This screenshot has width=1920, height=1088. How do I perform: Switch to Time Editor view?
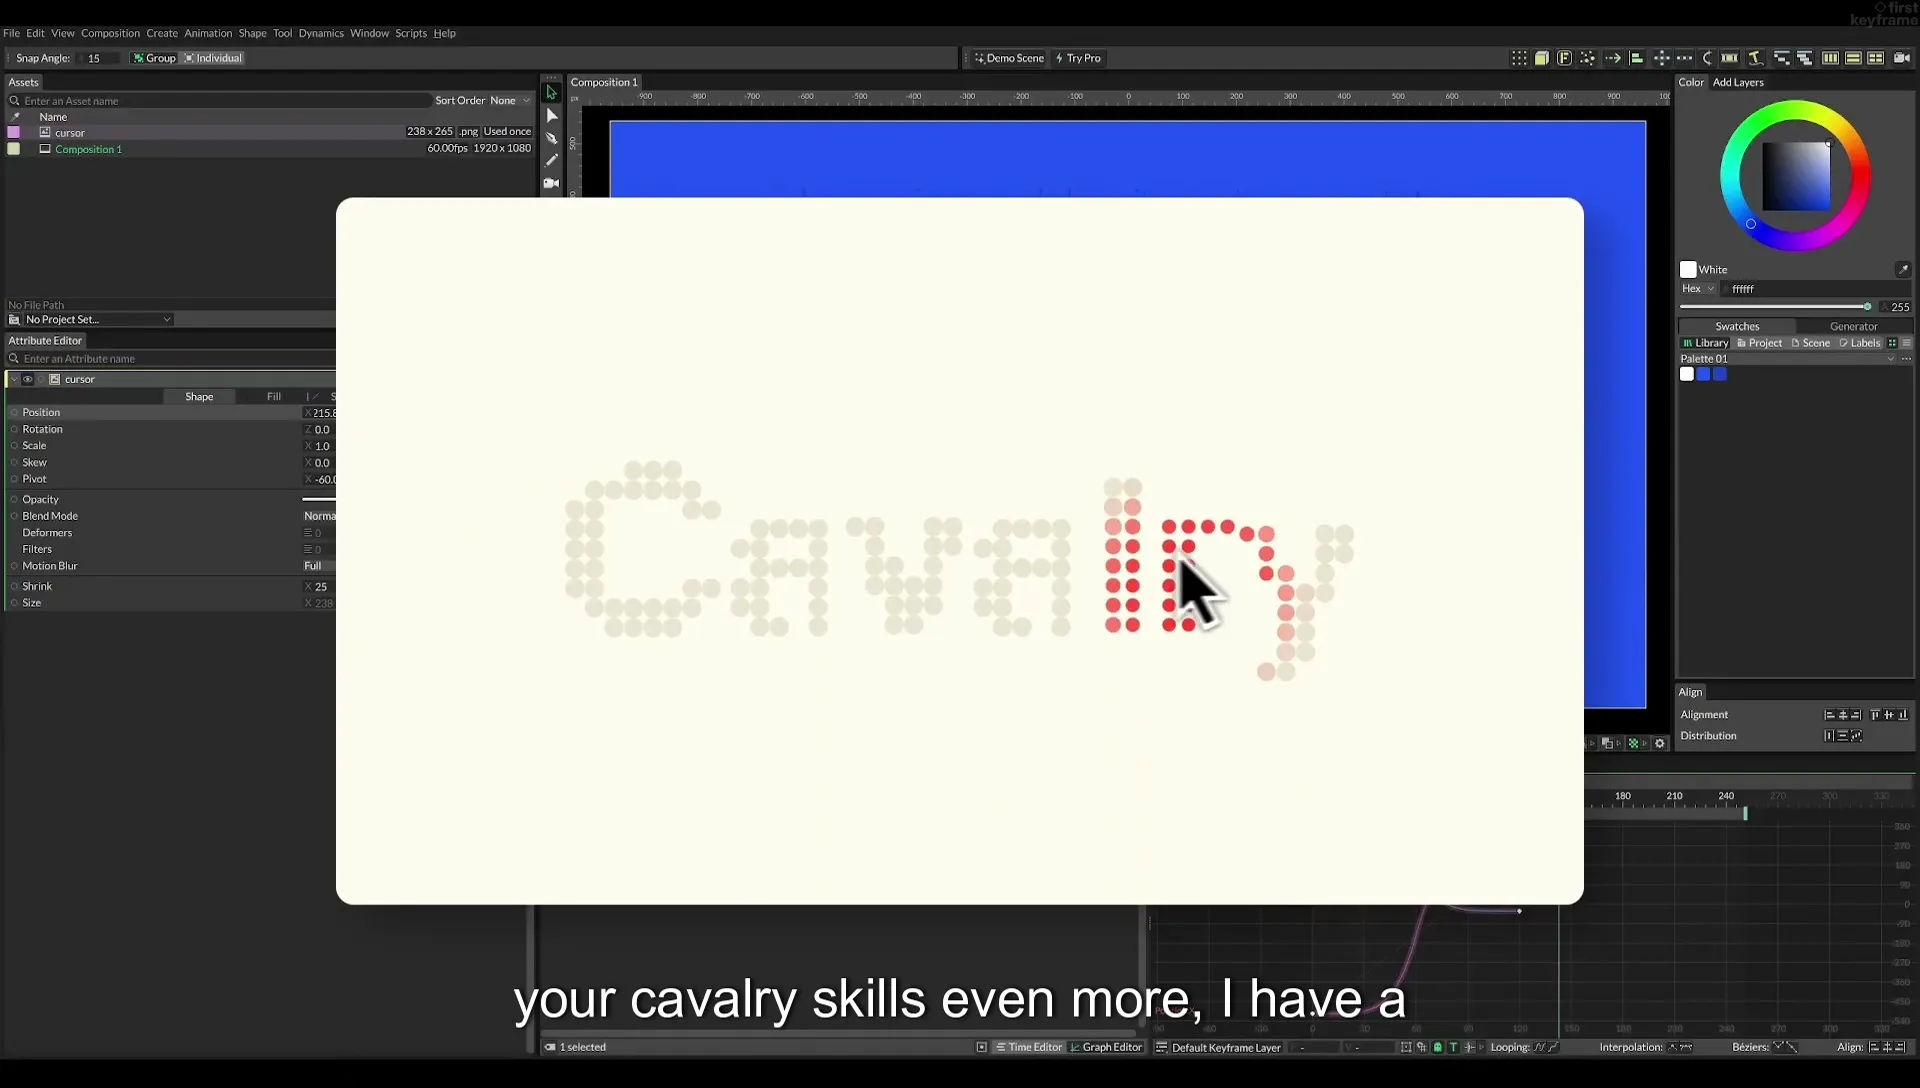[x=1028, y=1047]
